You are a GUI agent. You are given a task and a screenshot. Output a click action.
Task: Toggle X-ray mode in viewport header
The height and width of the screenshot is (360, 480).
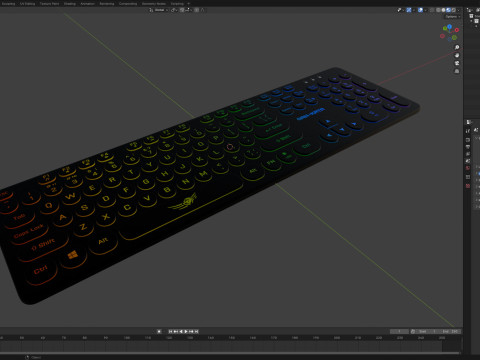[x=432, y=10]
